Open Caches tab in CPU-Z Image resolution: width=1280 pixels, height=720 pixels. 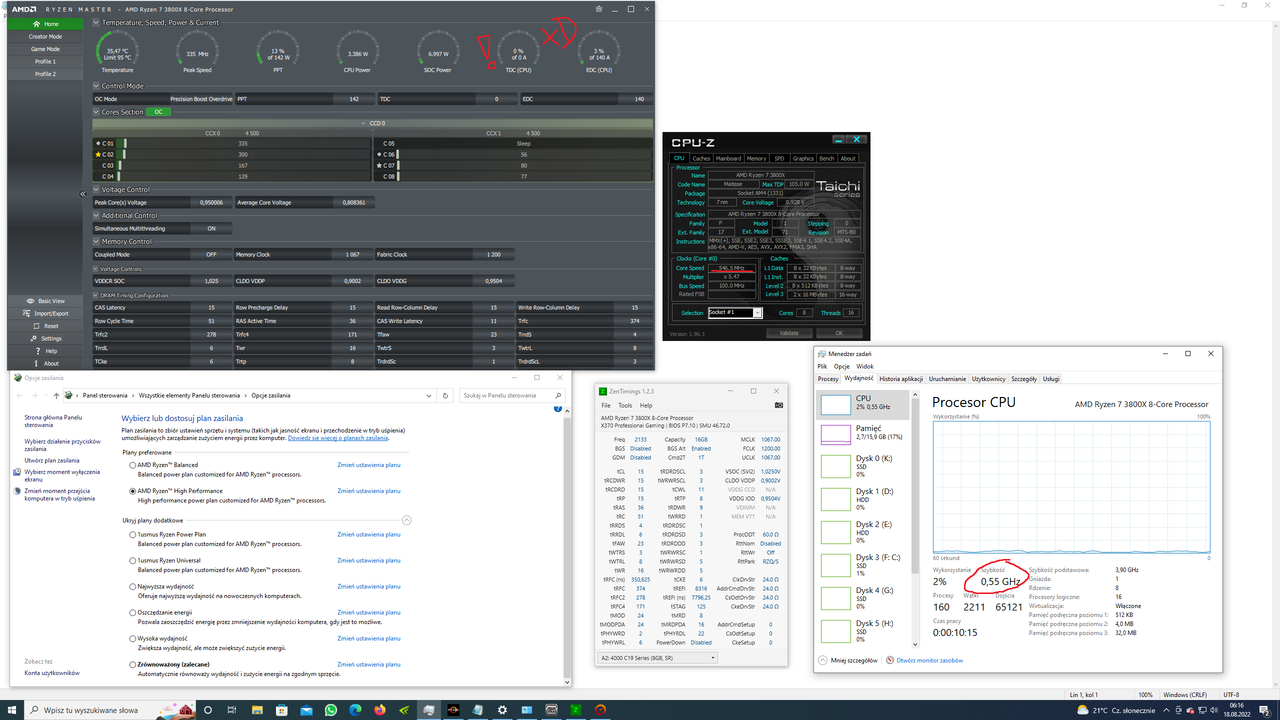pos(701,158)
